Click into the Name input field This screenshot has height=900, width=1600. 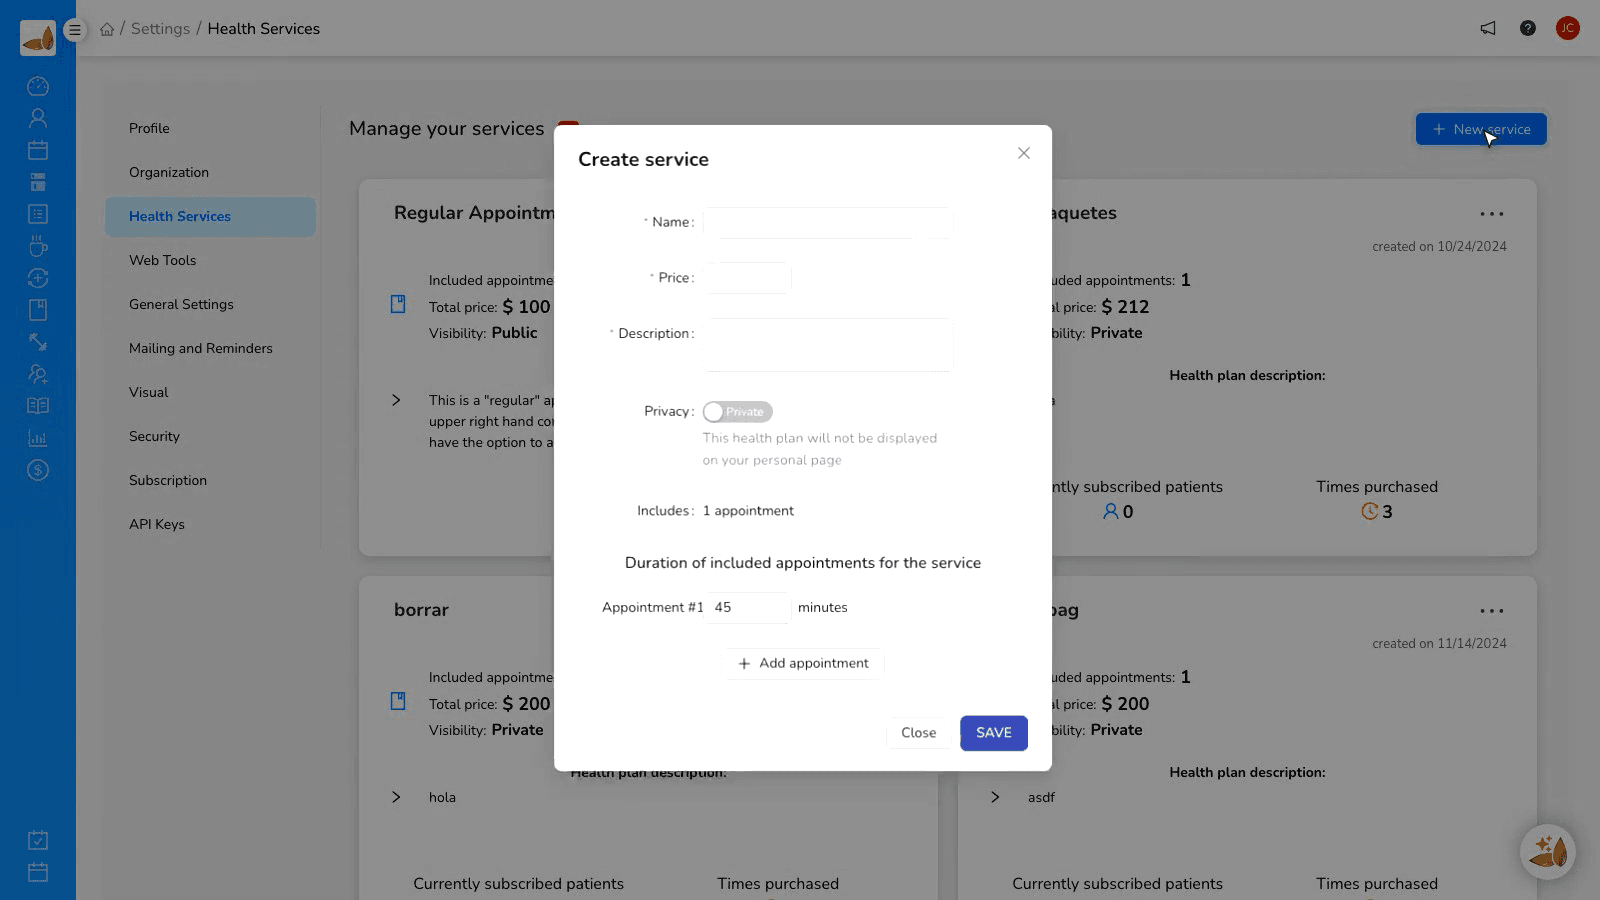point(828,222)
